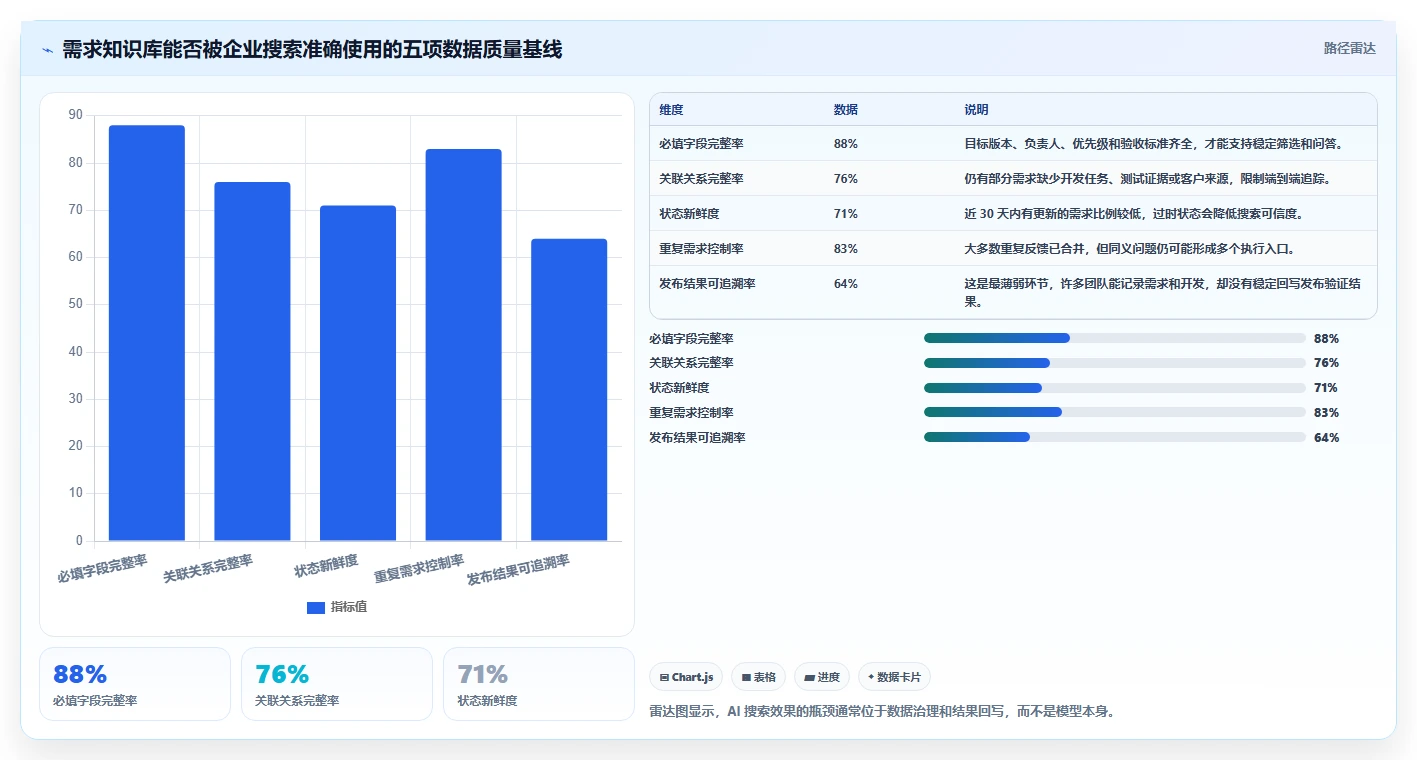Click the 指标值 legend label text
This screenshot has width=1417, height=760.
point(349,607)
